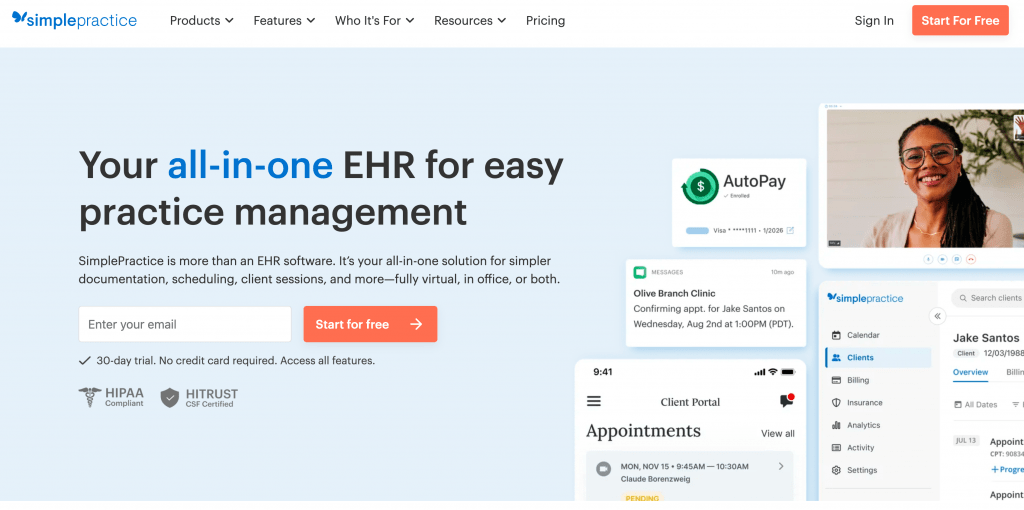Open Calendar in the sidebar
Screen dimensions: 1024x510
(x=878, y=335)
